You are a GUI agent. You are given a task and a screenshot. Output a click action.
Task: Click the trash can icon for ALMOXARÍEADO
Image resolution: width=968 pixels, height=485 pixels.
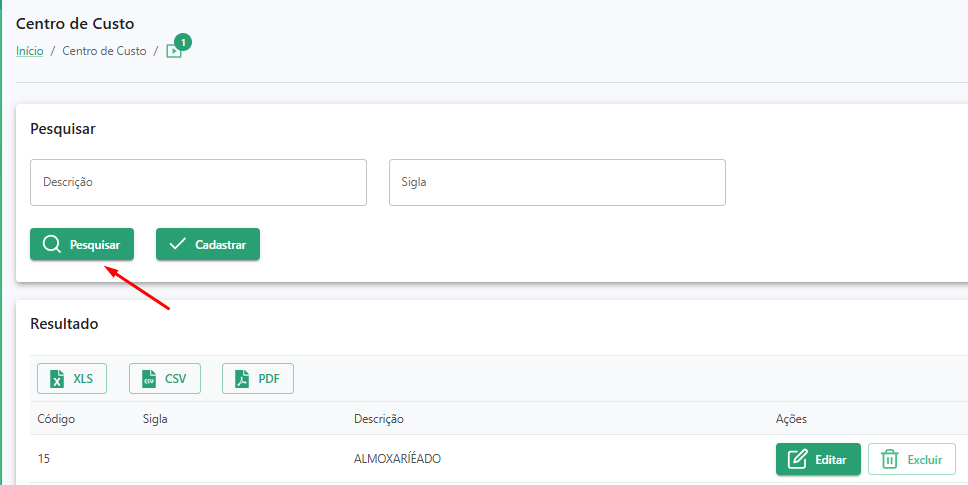890,459
